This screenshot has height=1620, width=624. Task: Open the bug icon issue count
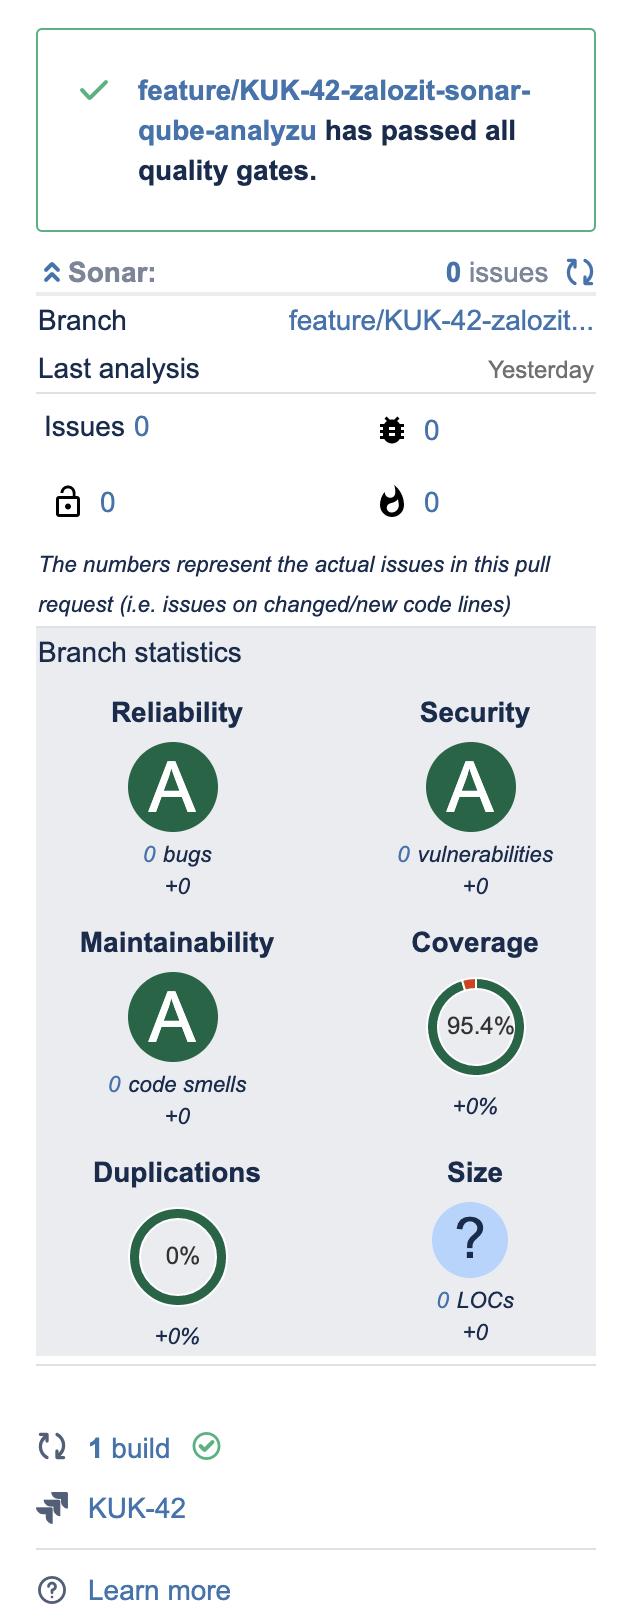tap(432, 431)
